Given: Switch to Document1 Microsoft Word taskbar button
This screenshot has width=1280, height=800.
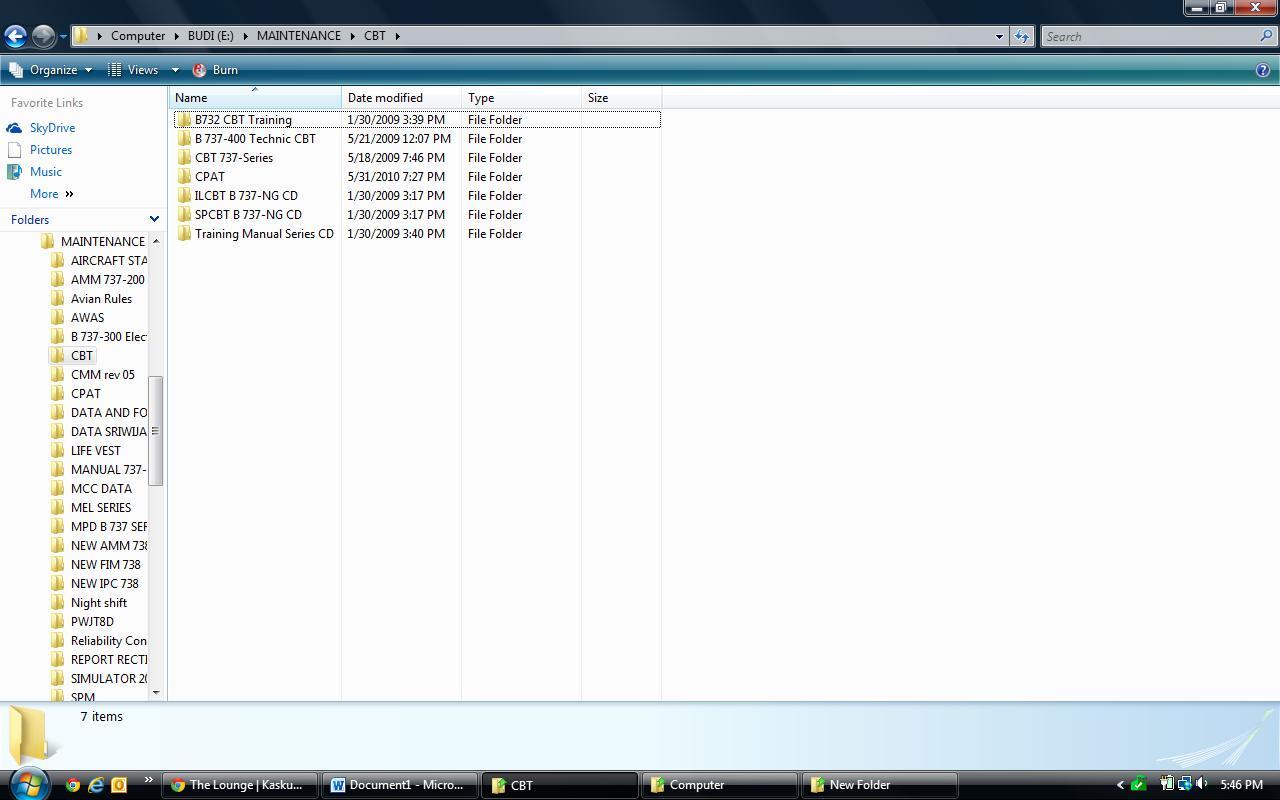Looking at the screenshot, I should pyautogui.click(x=400, y=785).
